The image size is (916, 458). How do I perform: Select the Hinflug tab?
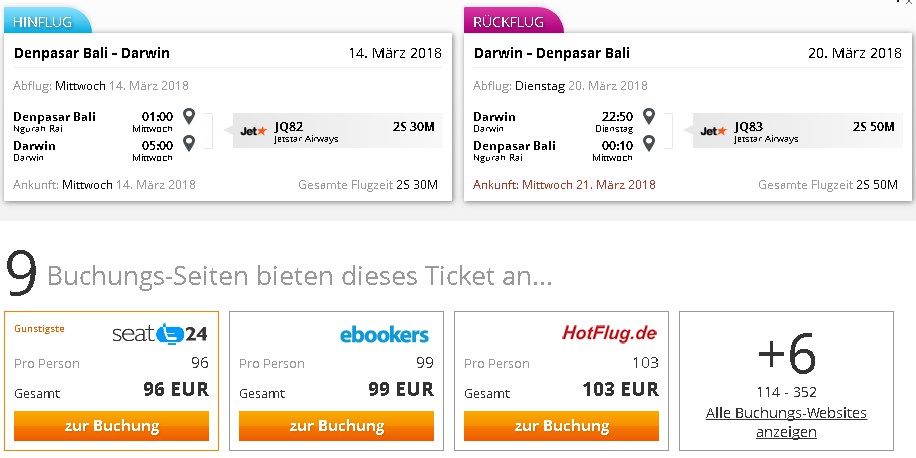[x=47, y=22]
